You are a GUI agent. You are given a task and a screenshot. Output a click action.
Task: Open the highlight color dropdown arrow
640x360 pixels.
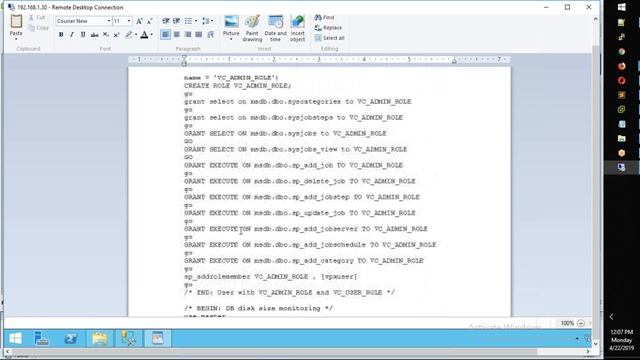tap(136, 35)
